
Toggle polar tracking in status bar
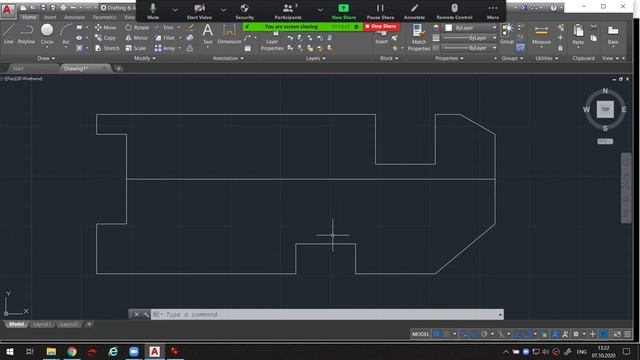pos(484,334)
